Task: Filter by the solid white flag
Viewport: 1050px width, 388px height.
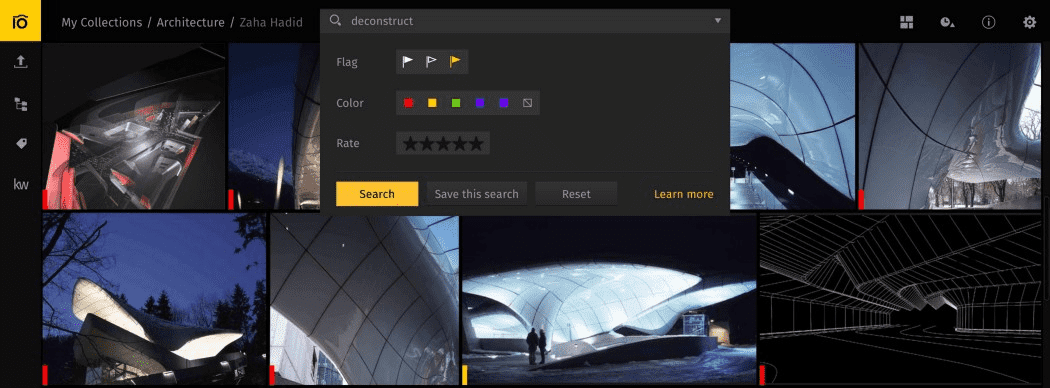Action: pyautogui.click(x=408, y=62)
